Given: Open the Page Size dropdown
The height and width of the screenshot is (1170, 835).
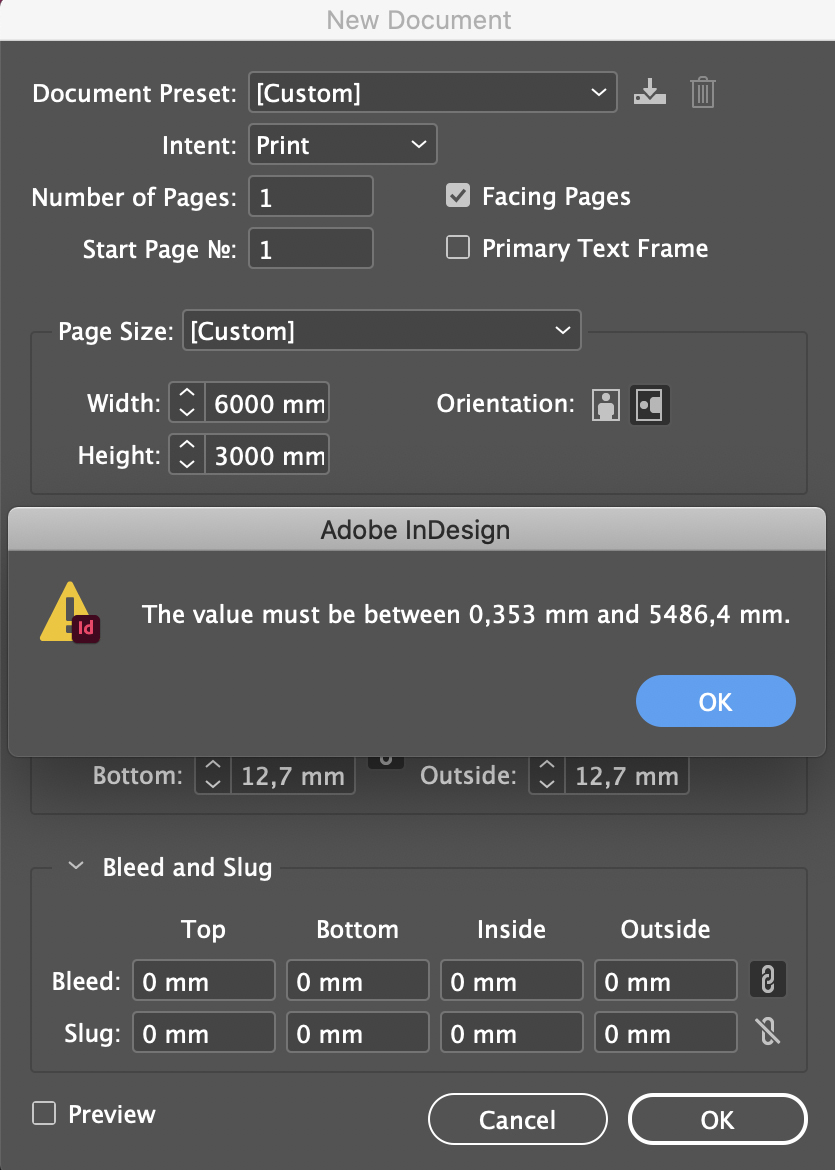Looking at the screenshot, I should pos(381,330).
